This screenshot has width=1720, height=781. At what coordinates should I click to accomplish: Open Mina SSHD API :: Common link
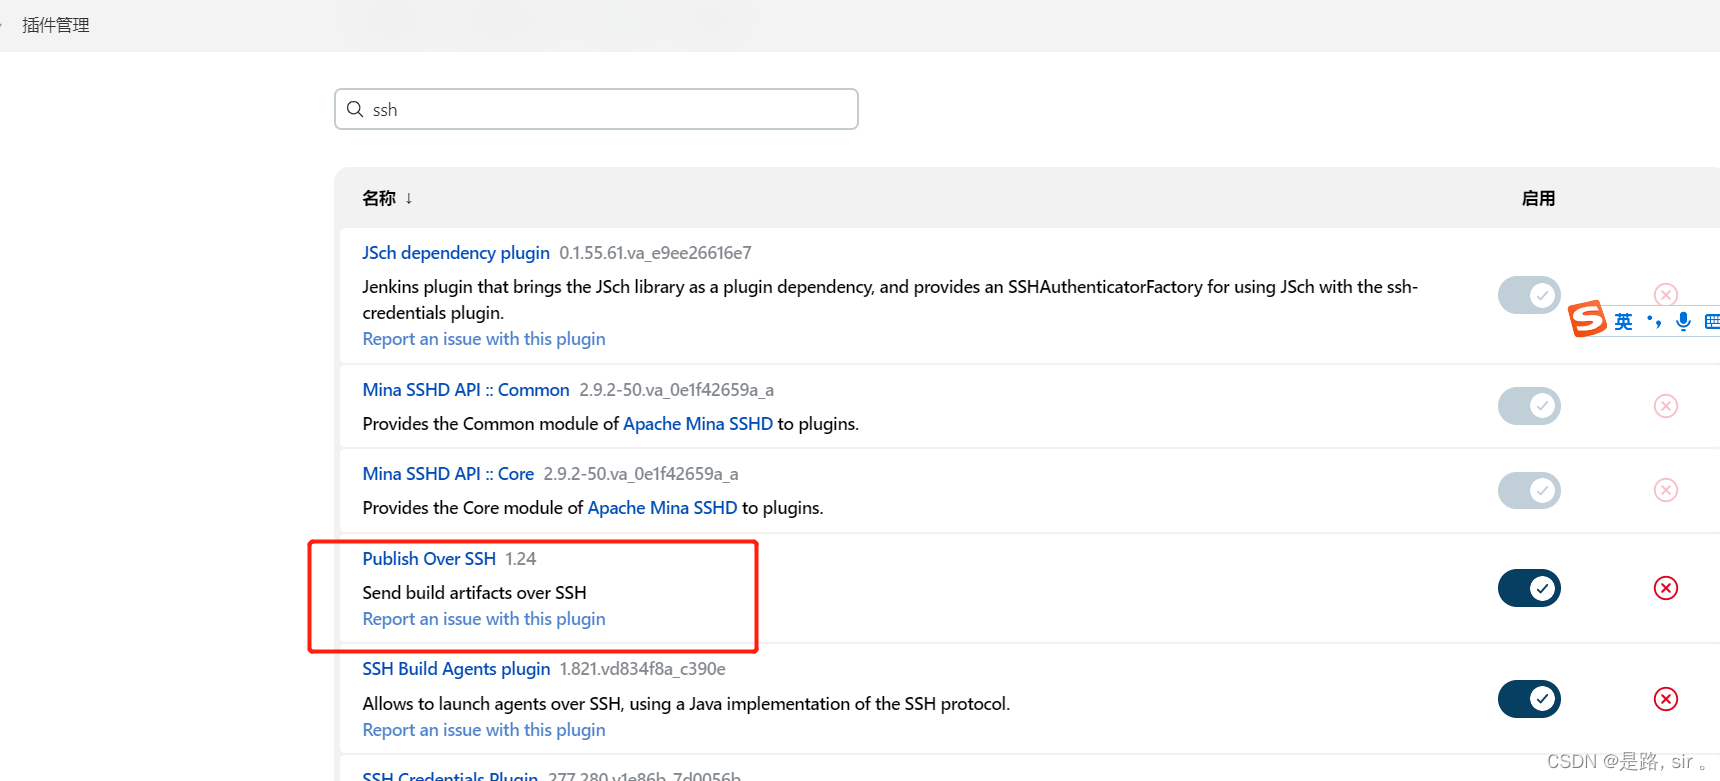coord(466,390)
